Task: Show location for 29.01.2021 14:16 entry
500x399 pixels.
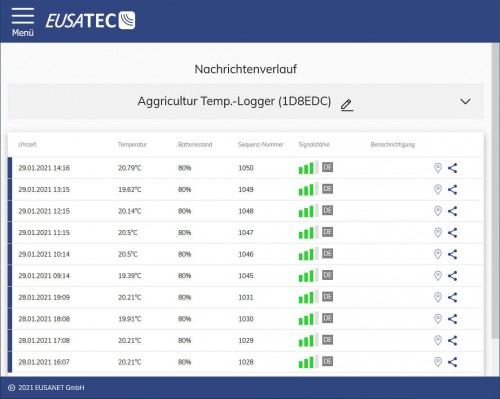Action: point(438,168)
